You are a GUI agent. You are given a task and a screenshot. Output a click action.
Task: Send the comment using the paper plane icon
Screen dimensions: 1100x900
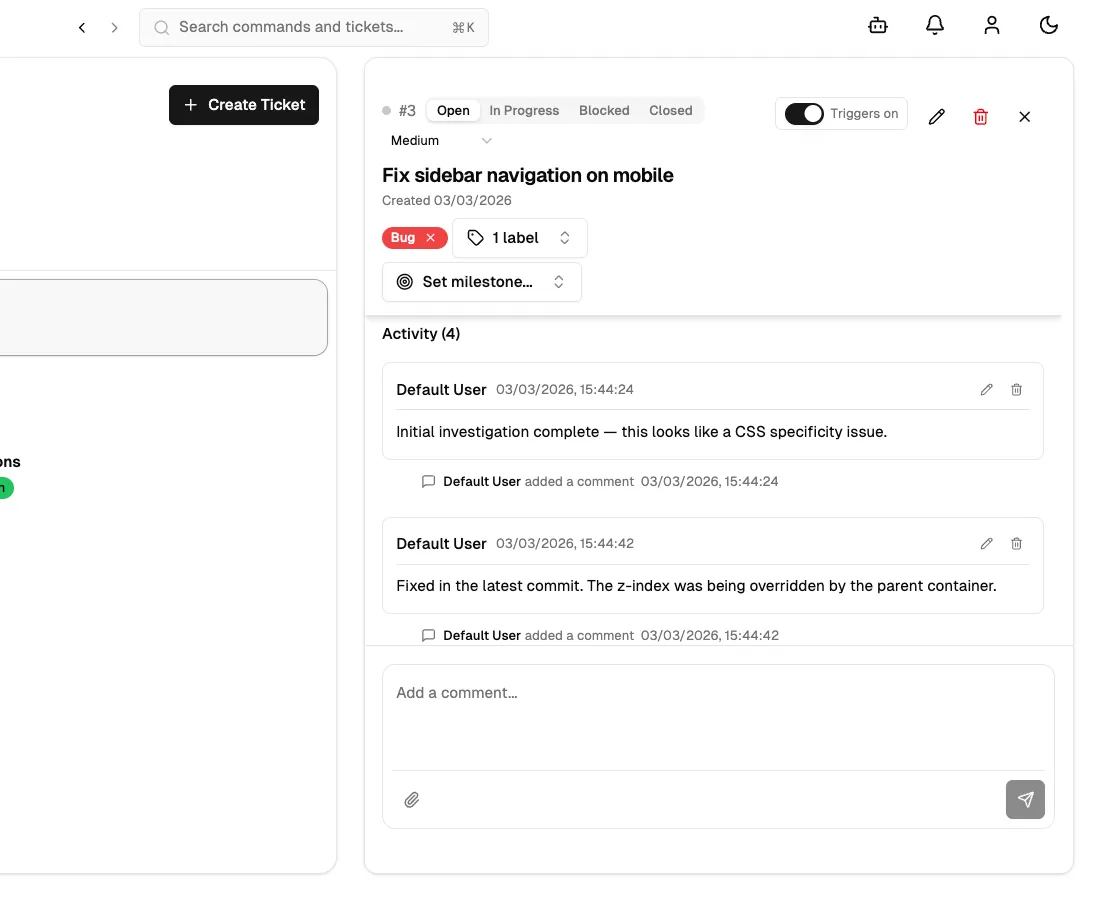coord(1025,799)
